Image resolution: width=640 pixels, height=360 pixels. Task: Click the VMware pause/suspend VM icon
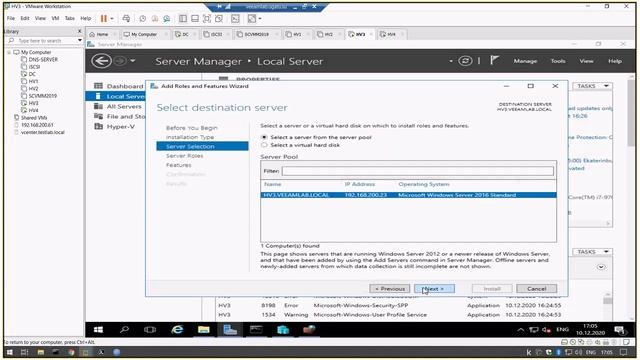(x=104, y=18)
